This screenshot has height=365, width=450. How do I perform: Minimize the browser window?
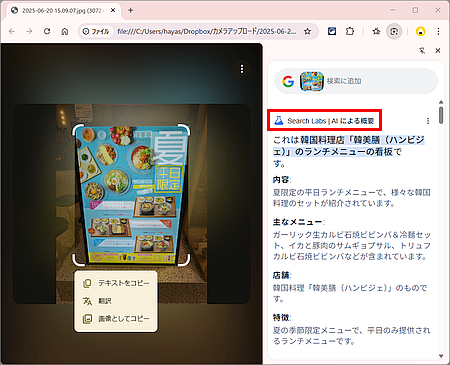pyautogui.click(x=393, y=10)
